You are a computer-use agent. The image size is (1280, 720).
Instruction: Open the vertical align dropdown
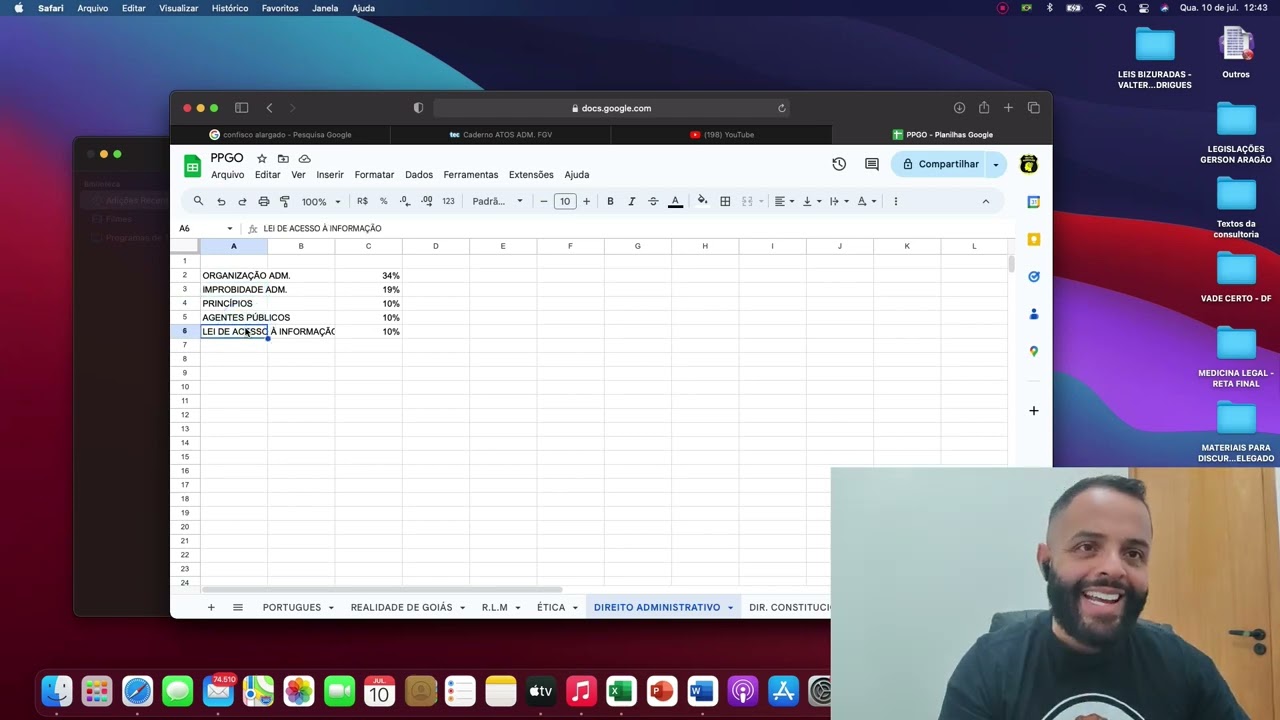(x=811, y=201)
